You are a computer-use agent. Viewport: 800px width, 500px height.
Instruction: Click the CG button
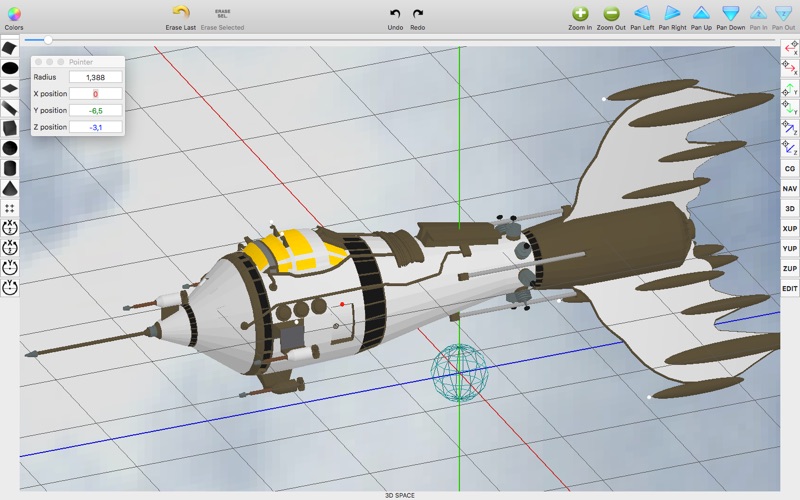click(x=790, y=168)
